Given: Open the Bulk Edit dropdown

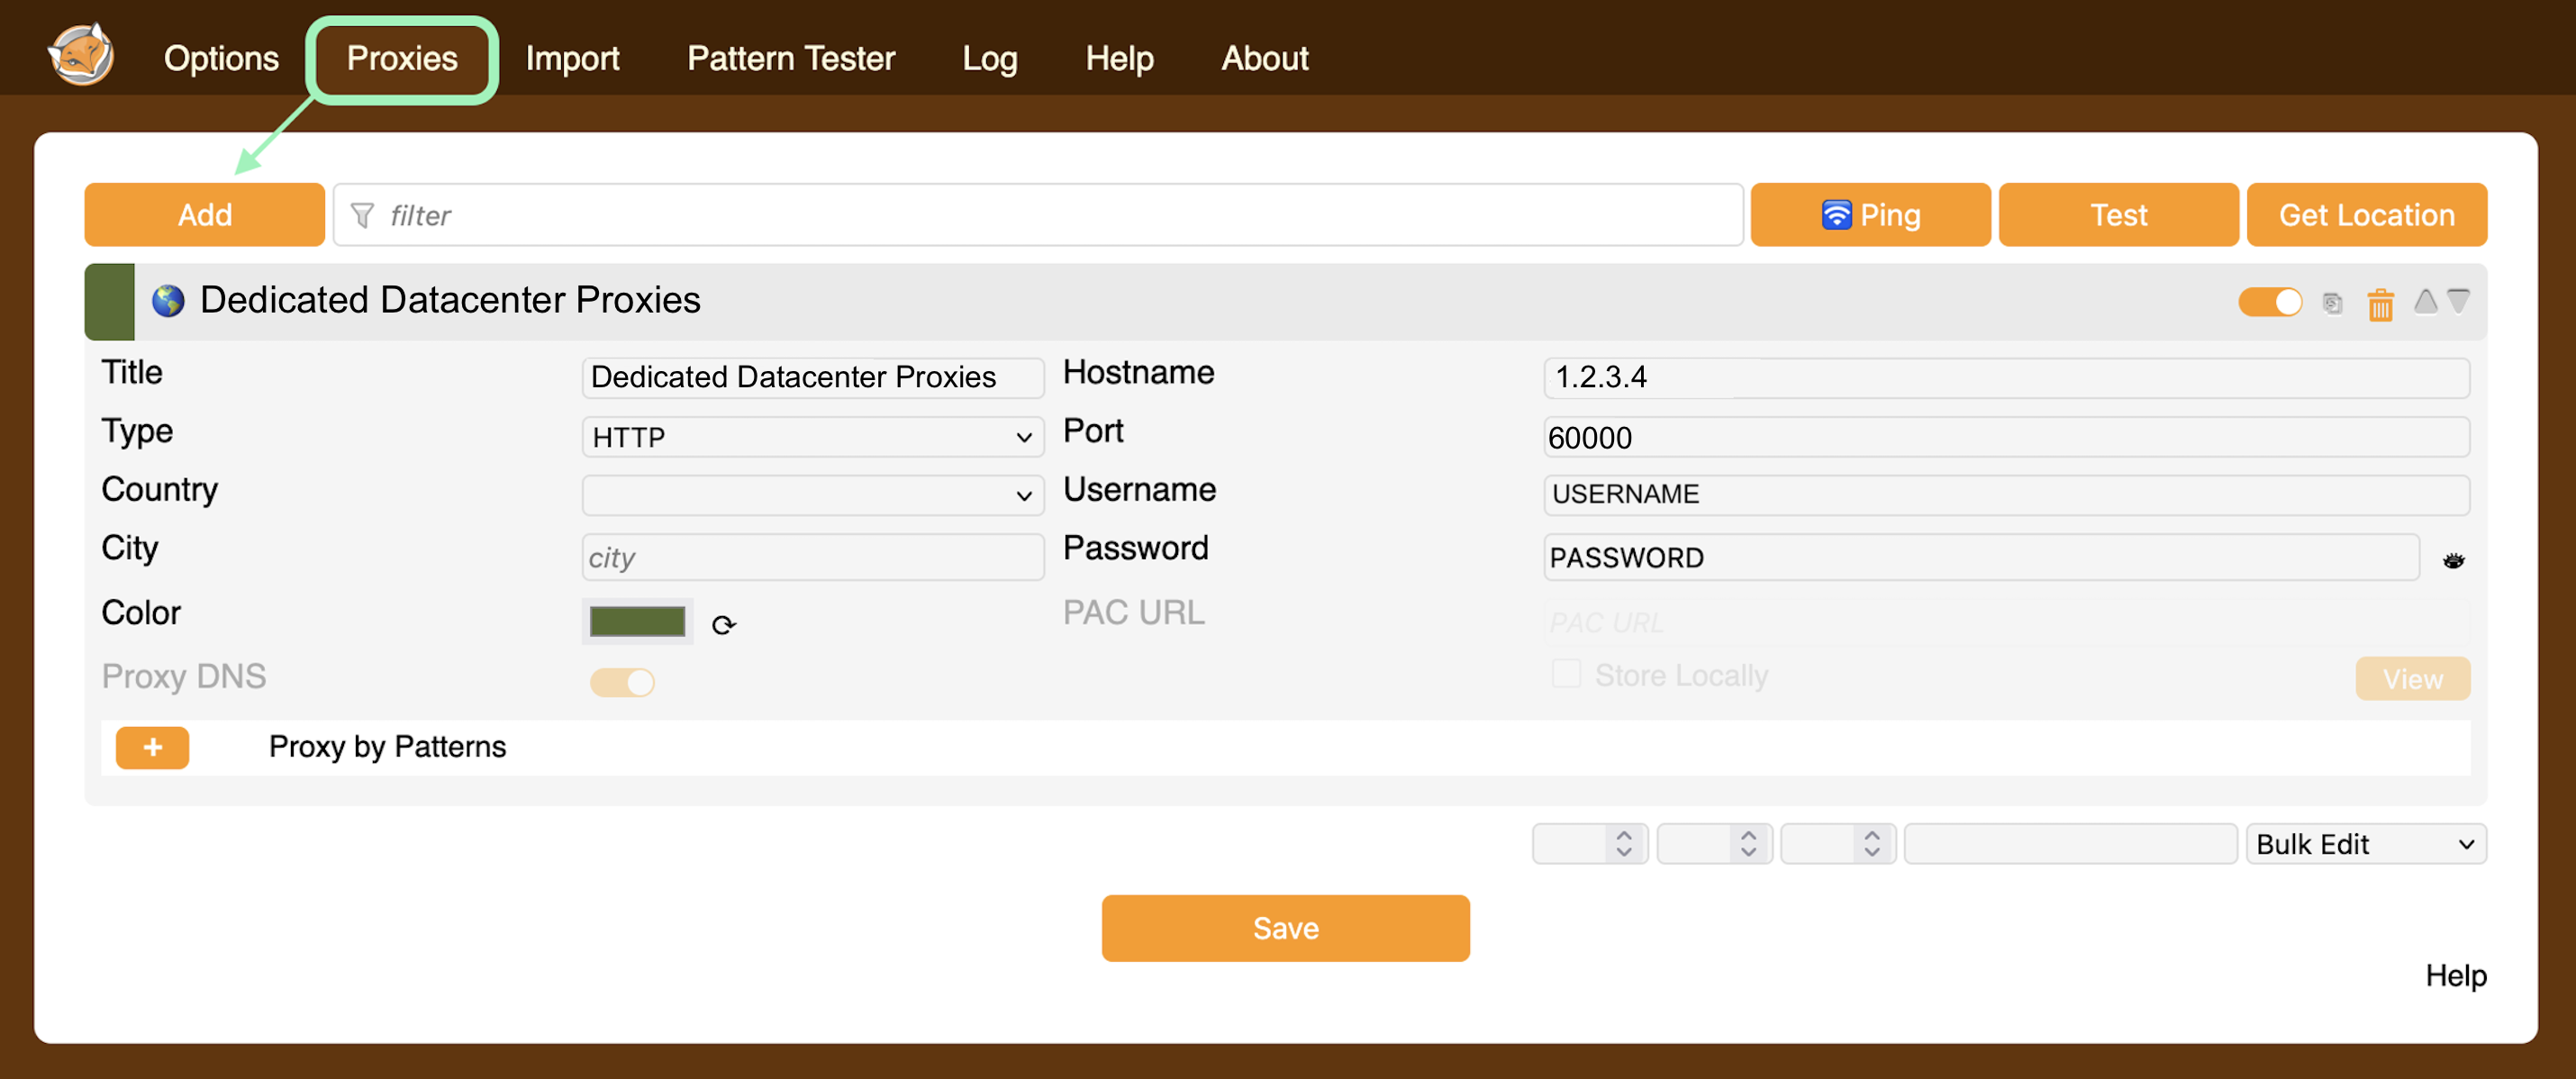Looking at the screenshot, I should pyautogui.click(x=2364, y=844).
